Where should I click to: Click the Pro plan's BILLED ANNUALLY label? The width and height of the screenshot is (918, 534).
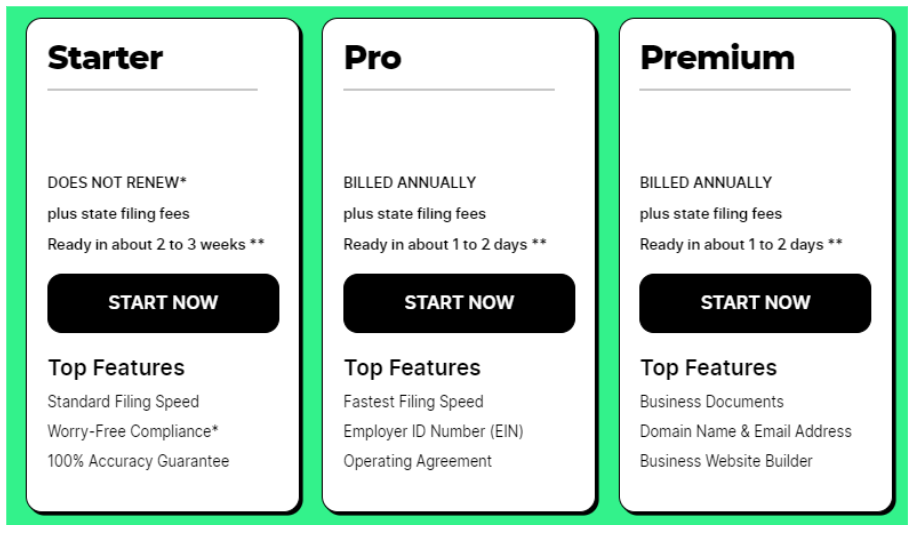point(409,183)
